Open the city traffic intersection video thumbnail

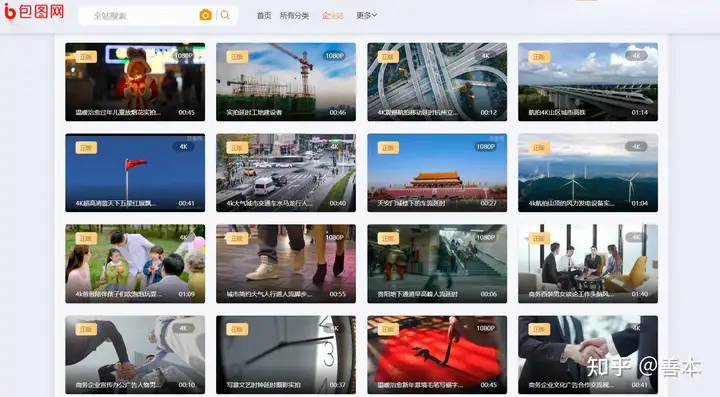(286, 173)
